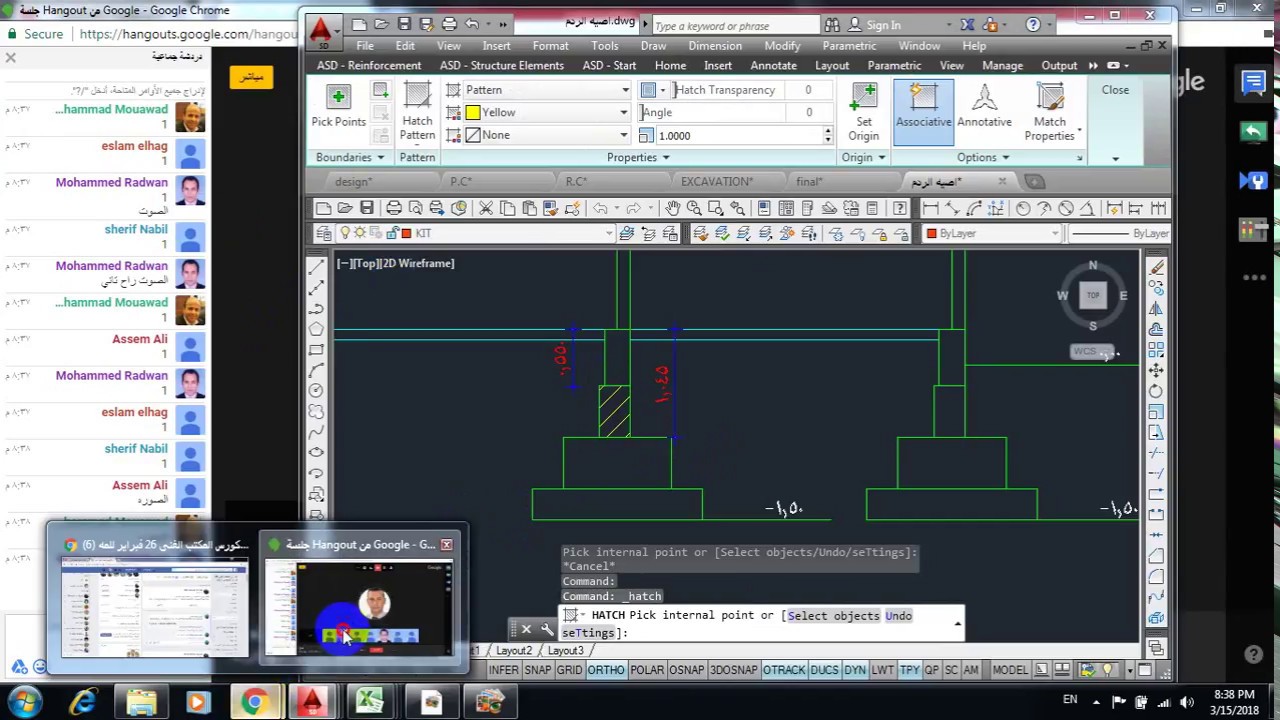Expand the Boundaries panel

coord(350,157)
